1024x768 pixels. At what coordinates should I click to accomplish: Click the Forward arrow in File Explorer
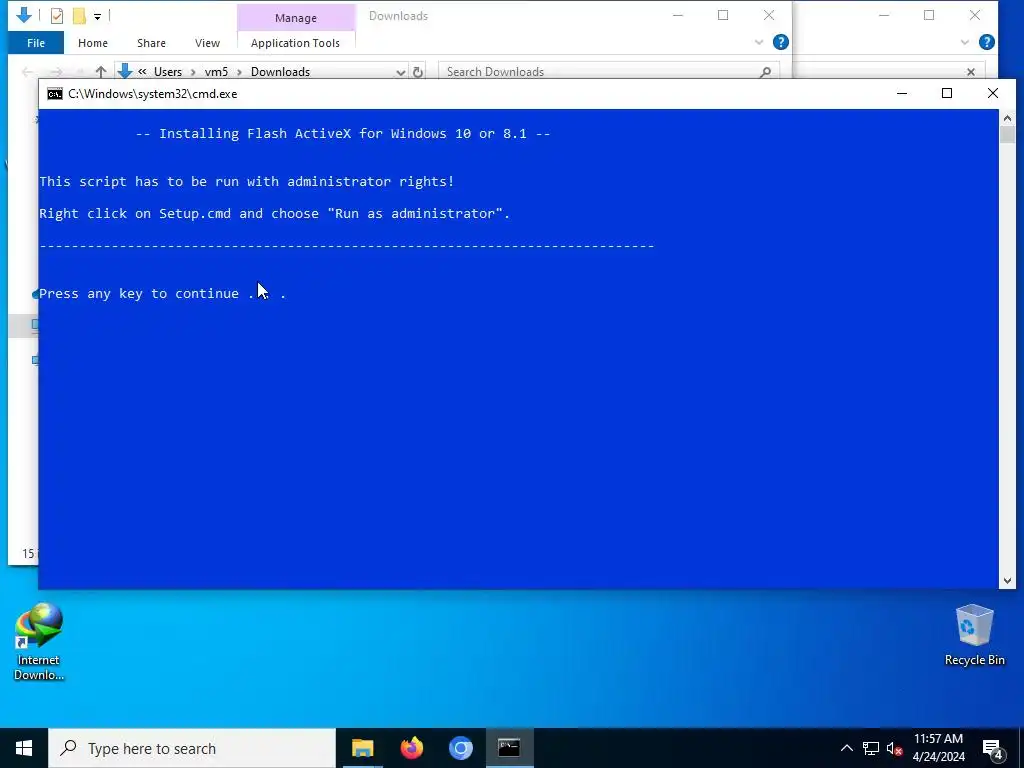56,72
